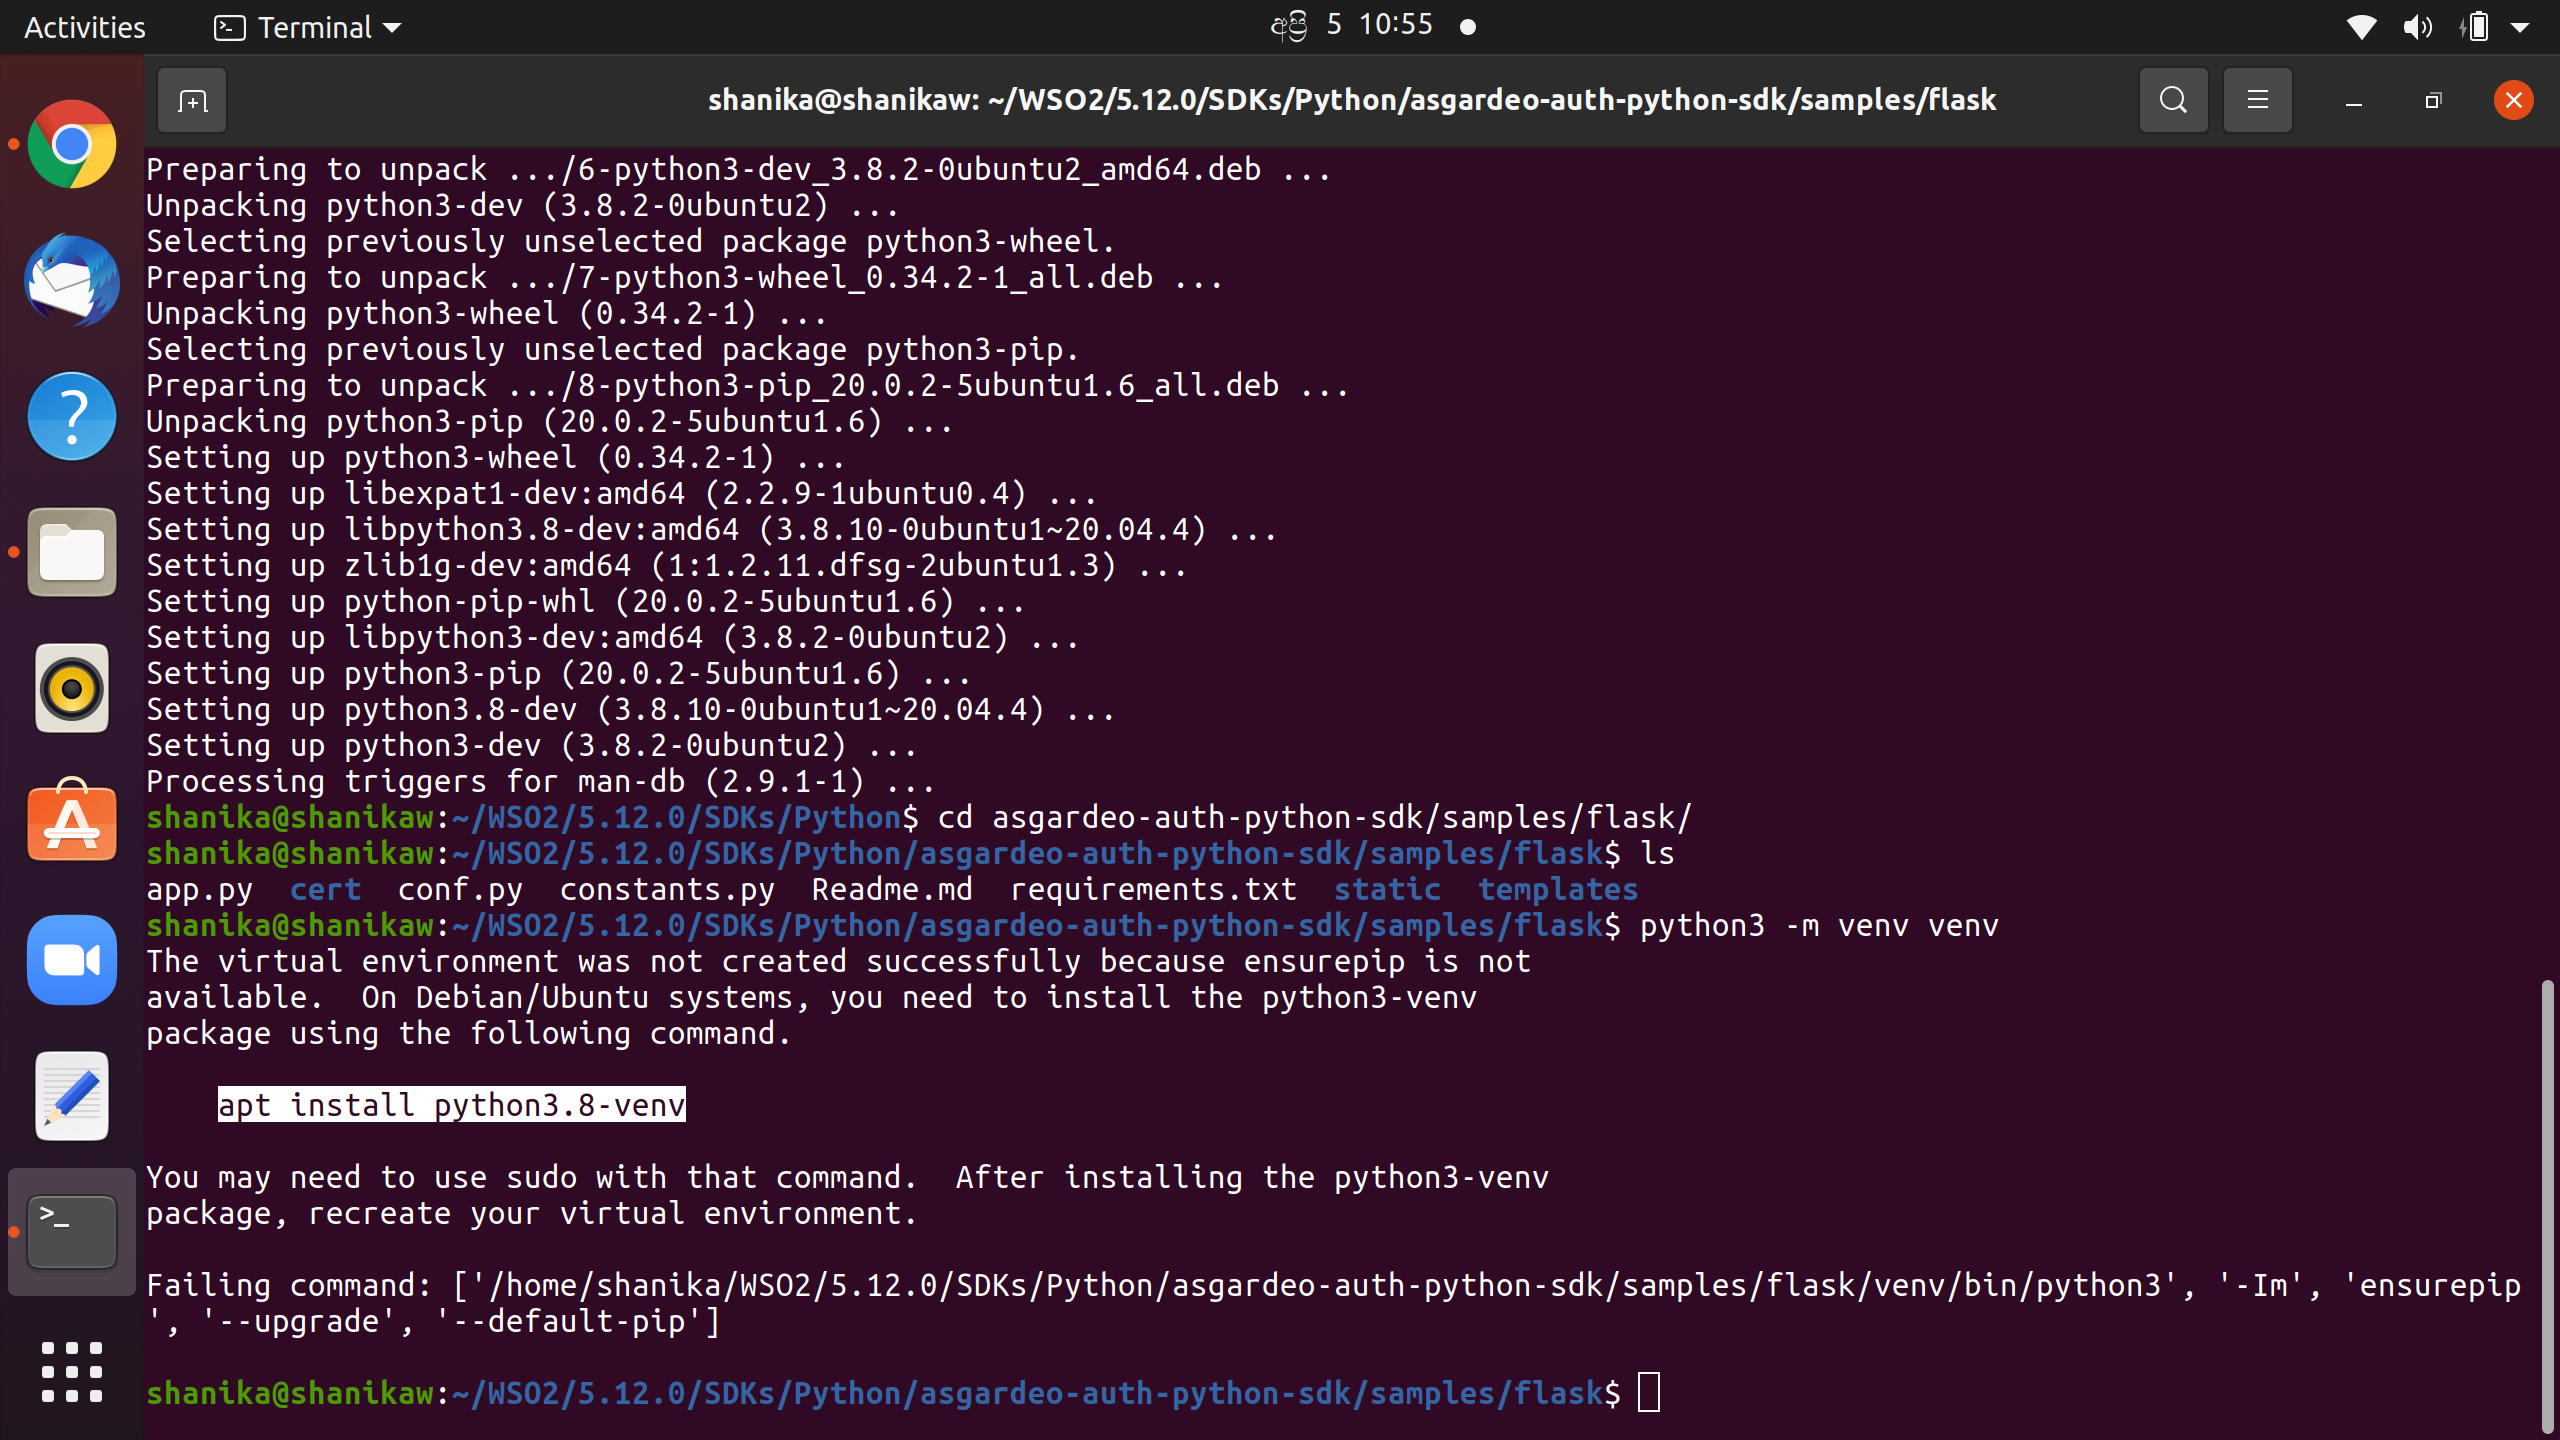Viewport: 2560px width, 1440px height.
Task: Select the Terminal icon in the dock
Action: coord(72,1232)
